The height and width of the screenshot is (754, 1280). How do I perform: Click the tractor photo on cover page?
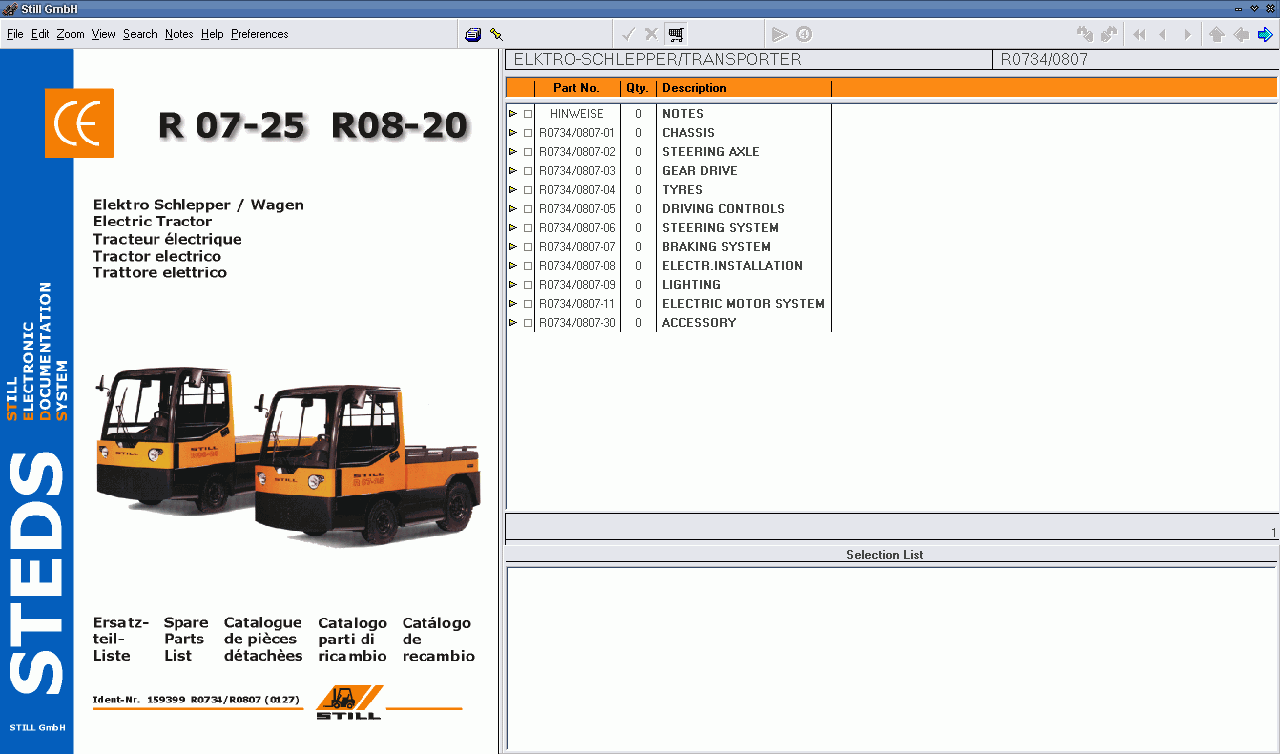pos(286,456)
